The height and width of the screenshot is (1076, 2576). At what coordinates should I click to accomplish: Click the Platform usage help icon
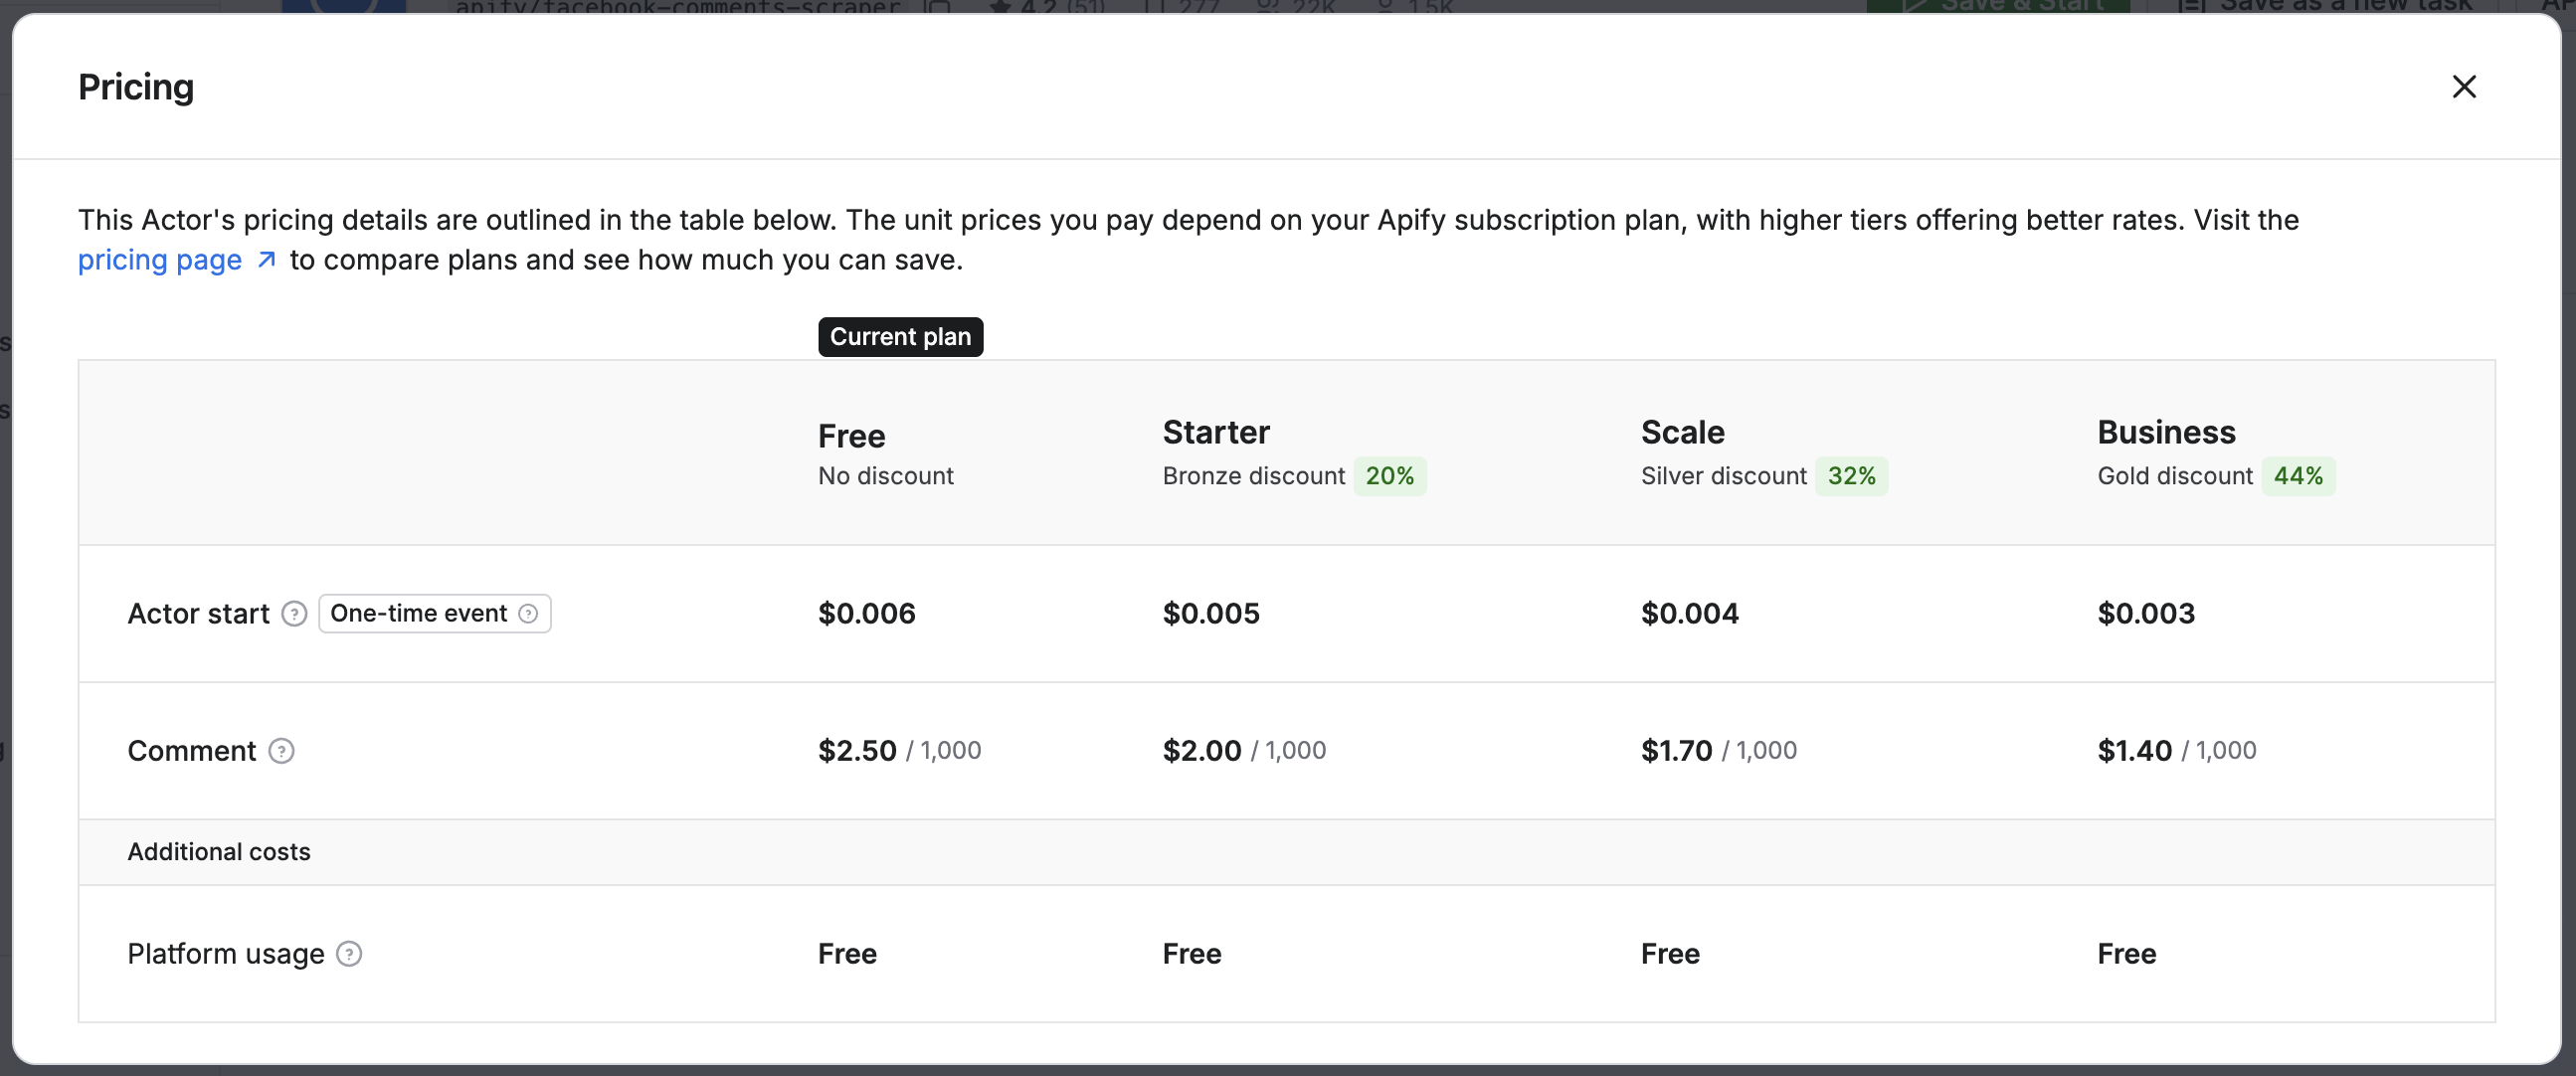click(348, 954)
